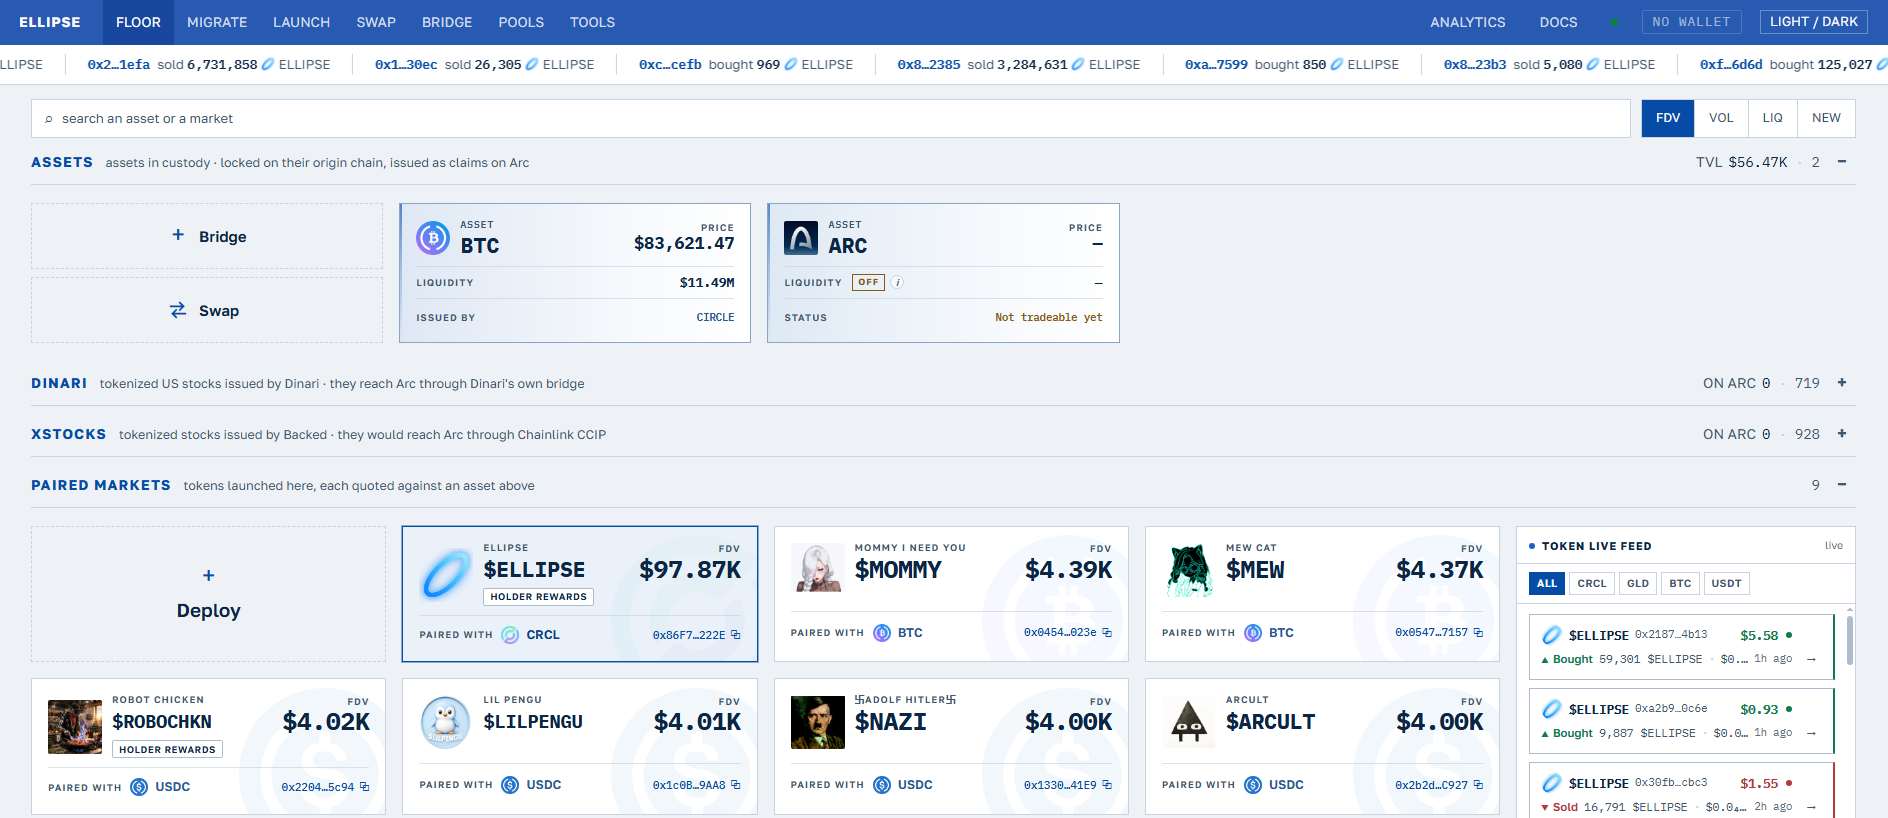Collapse the ASSETS section
Image resolution: width=1888 pixels, height=818 pixels.
[x=1842, y=162]
